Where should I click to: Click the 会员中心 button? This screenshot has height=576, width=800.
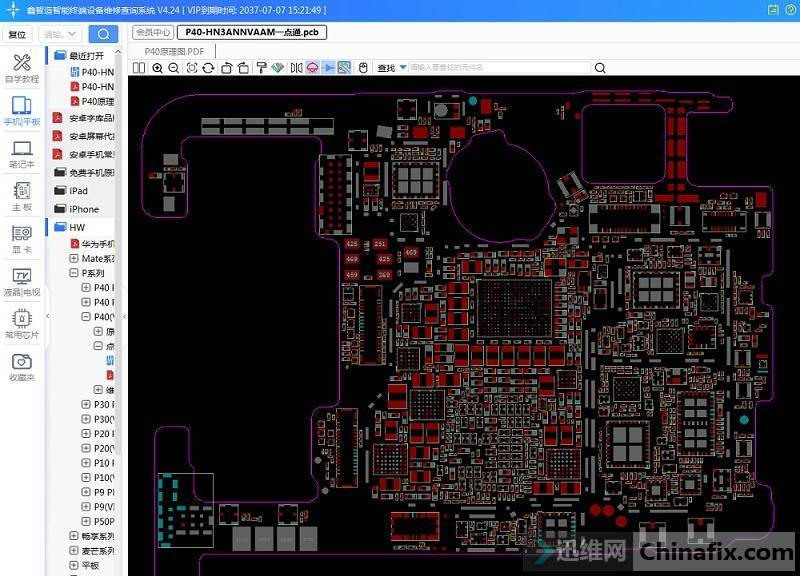151,33
